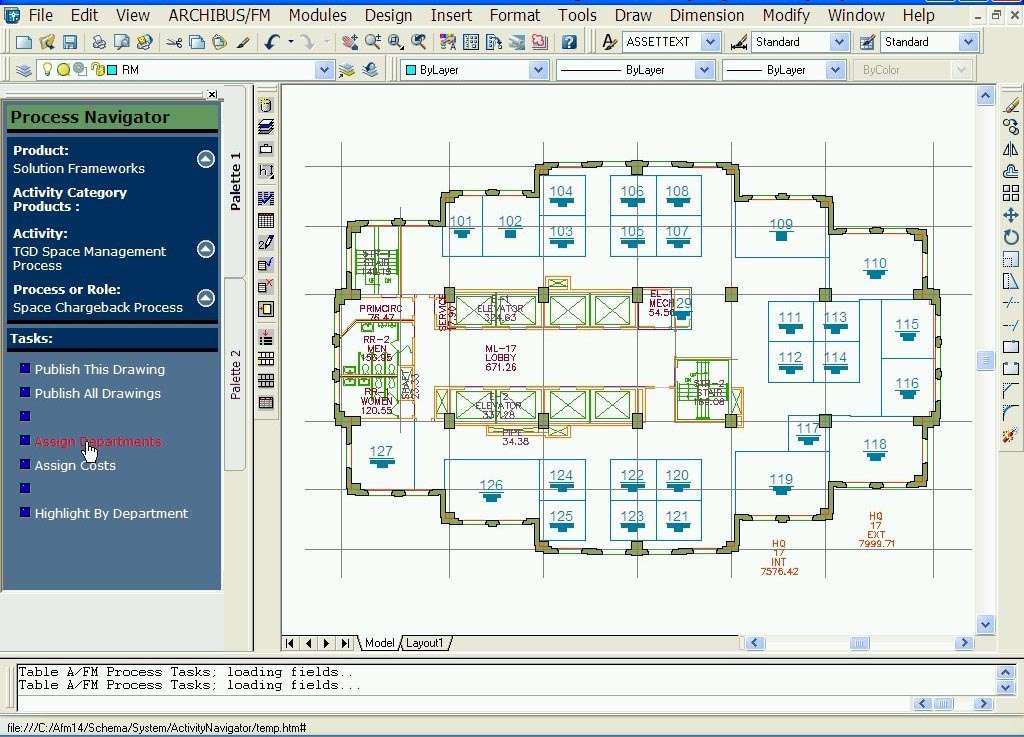This screenshot has width=1024, height=737.
Task: Activate the Pan realtime hand tool
Action: click(x=350, y=42)
